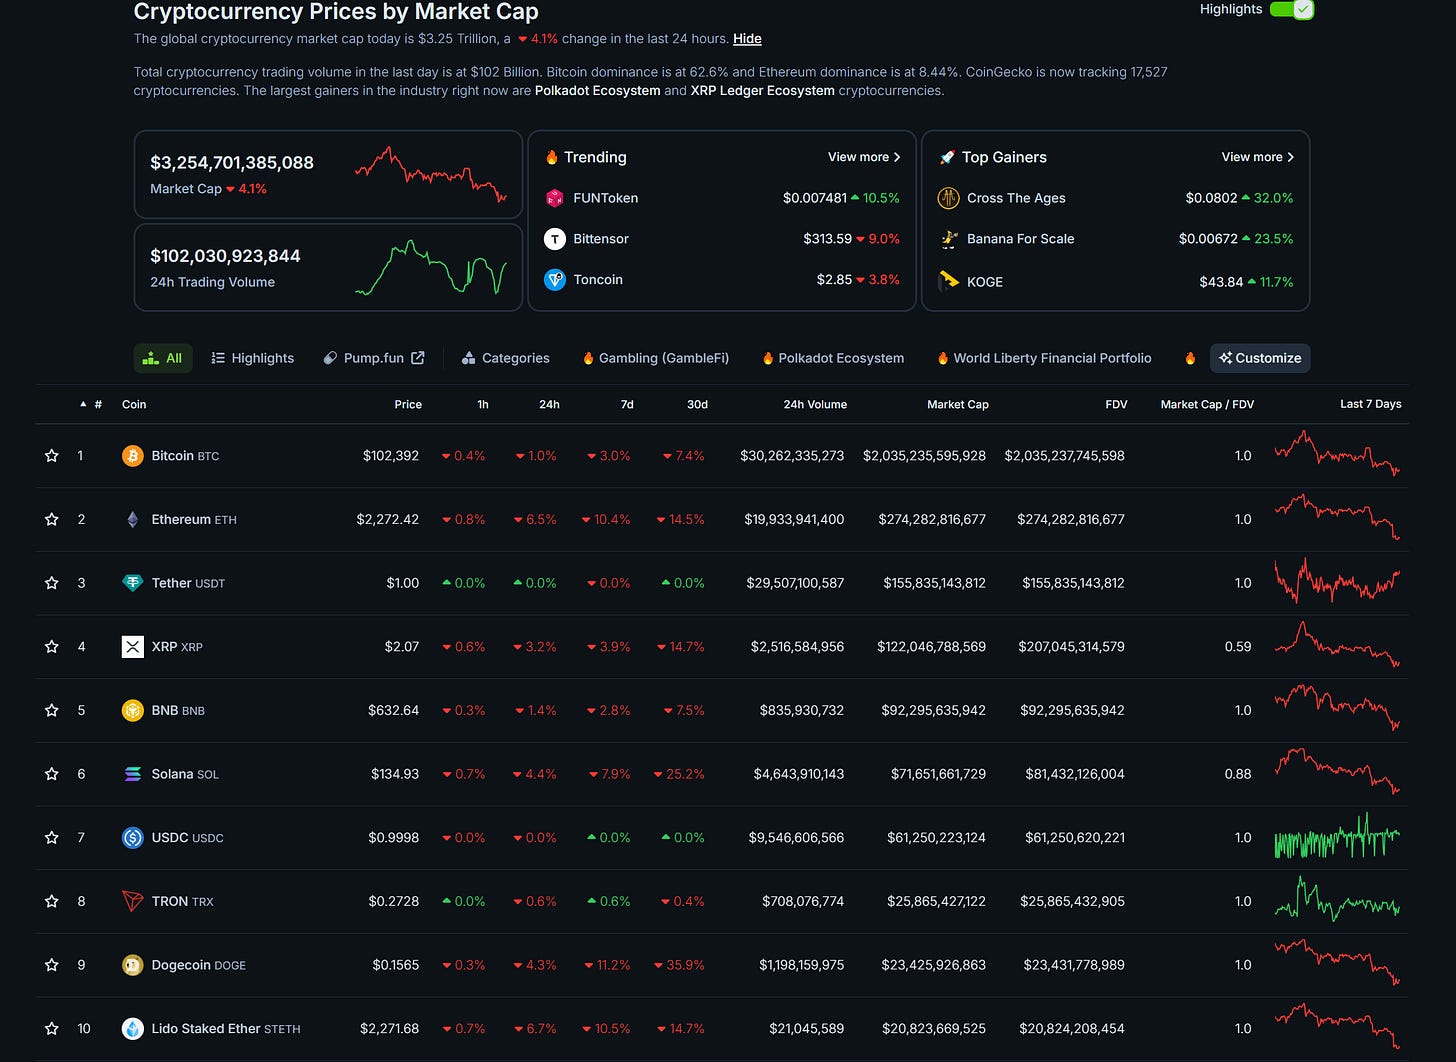Favorite Ethereum with its star icon
This screenshot has height=1062, width=1456.
pyautogui.click(x=52, y=519)
